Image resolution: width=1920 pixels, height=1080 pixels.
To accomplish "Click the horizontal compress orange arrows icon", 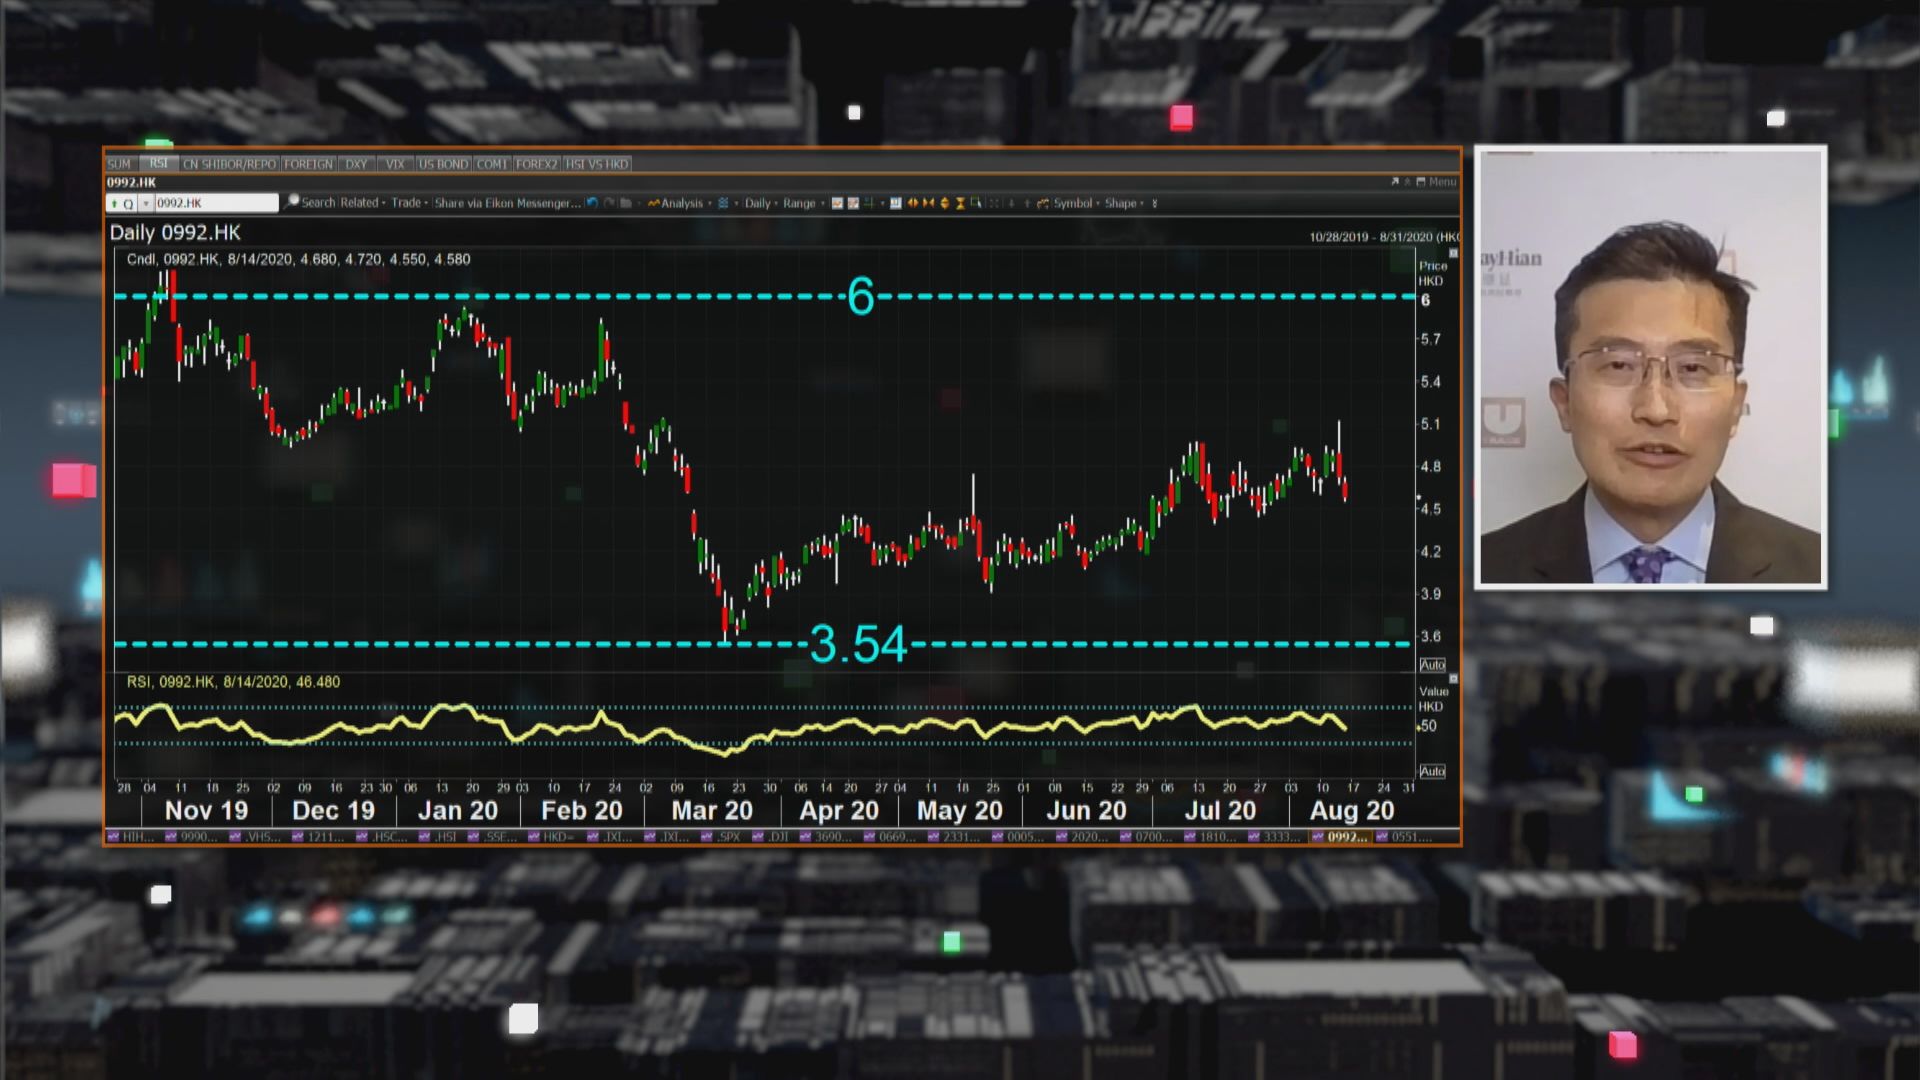I will 928,203.
